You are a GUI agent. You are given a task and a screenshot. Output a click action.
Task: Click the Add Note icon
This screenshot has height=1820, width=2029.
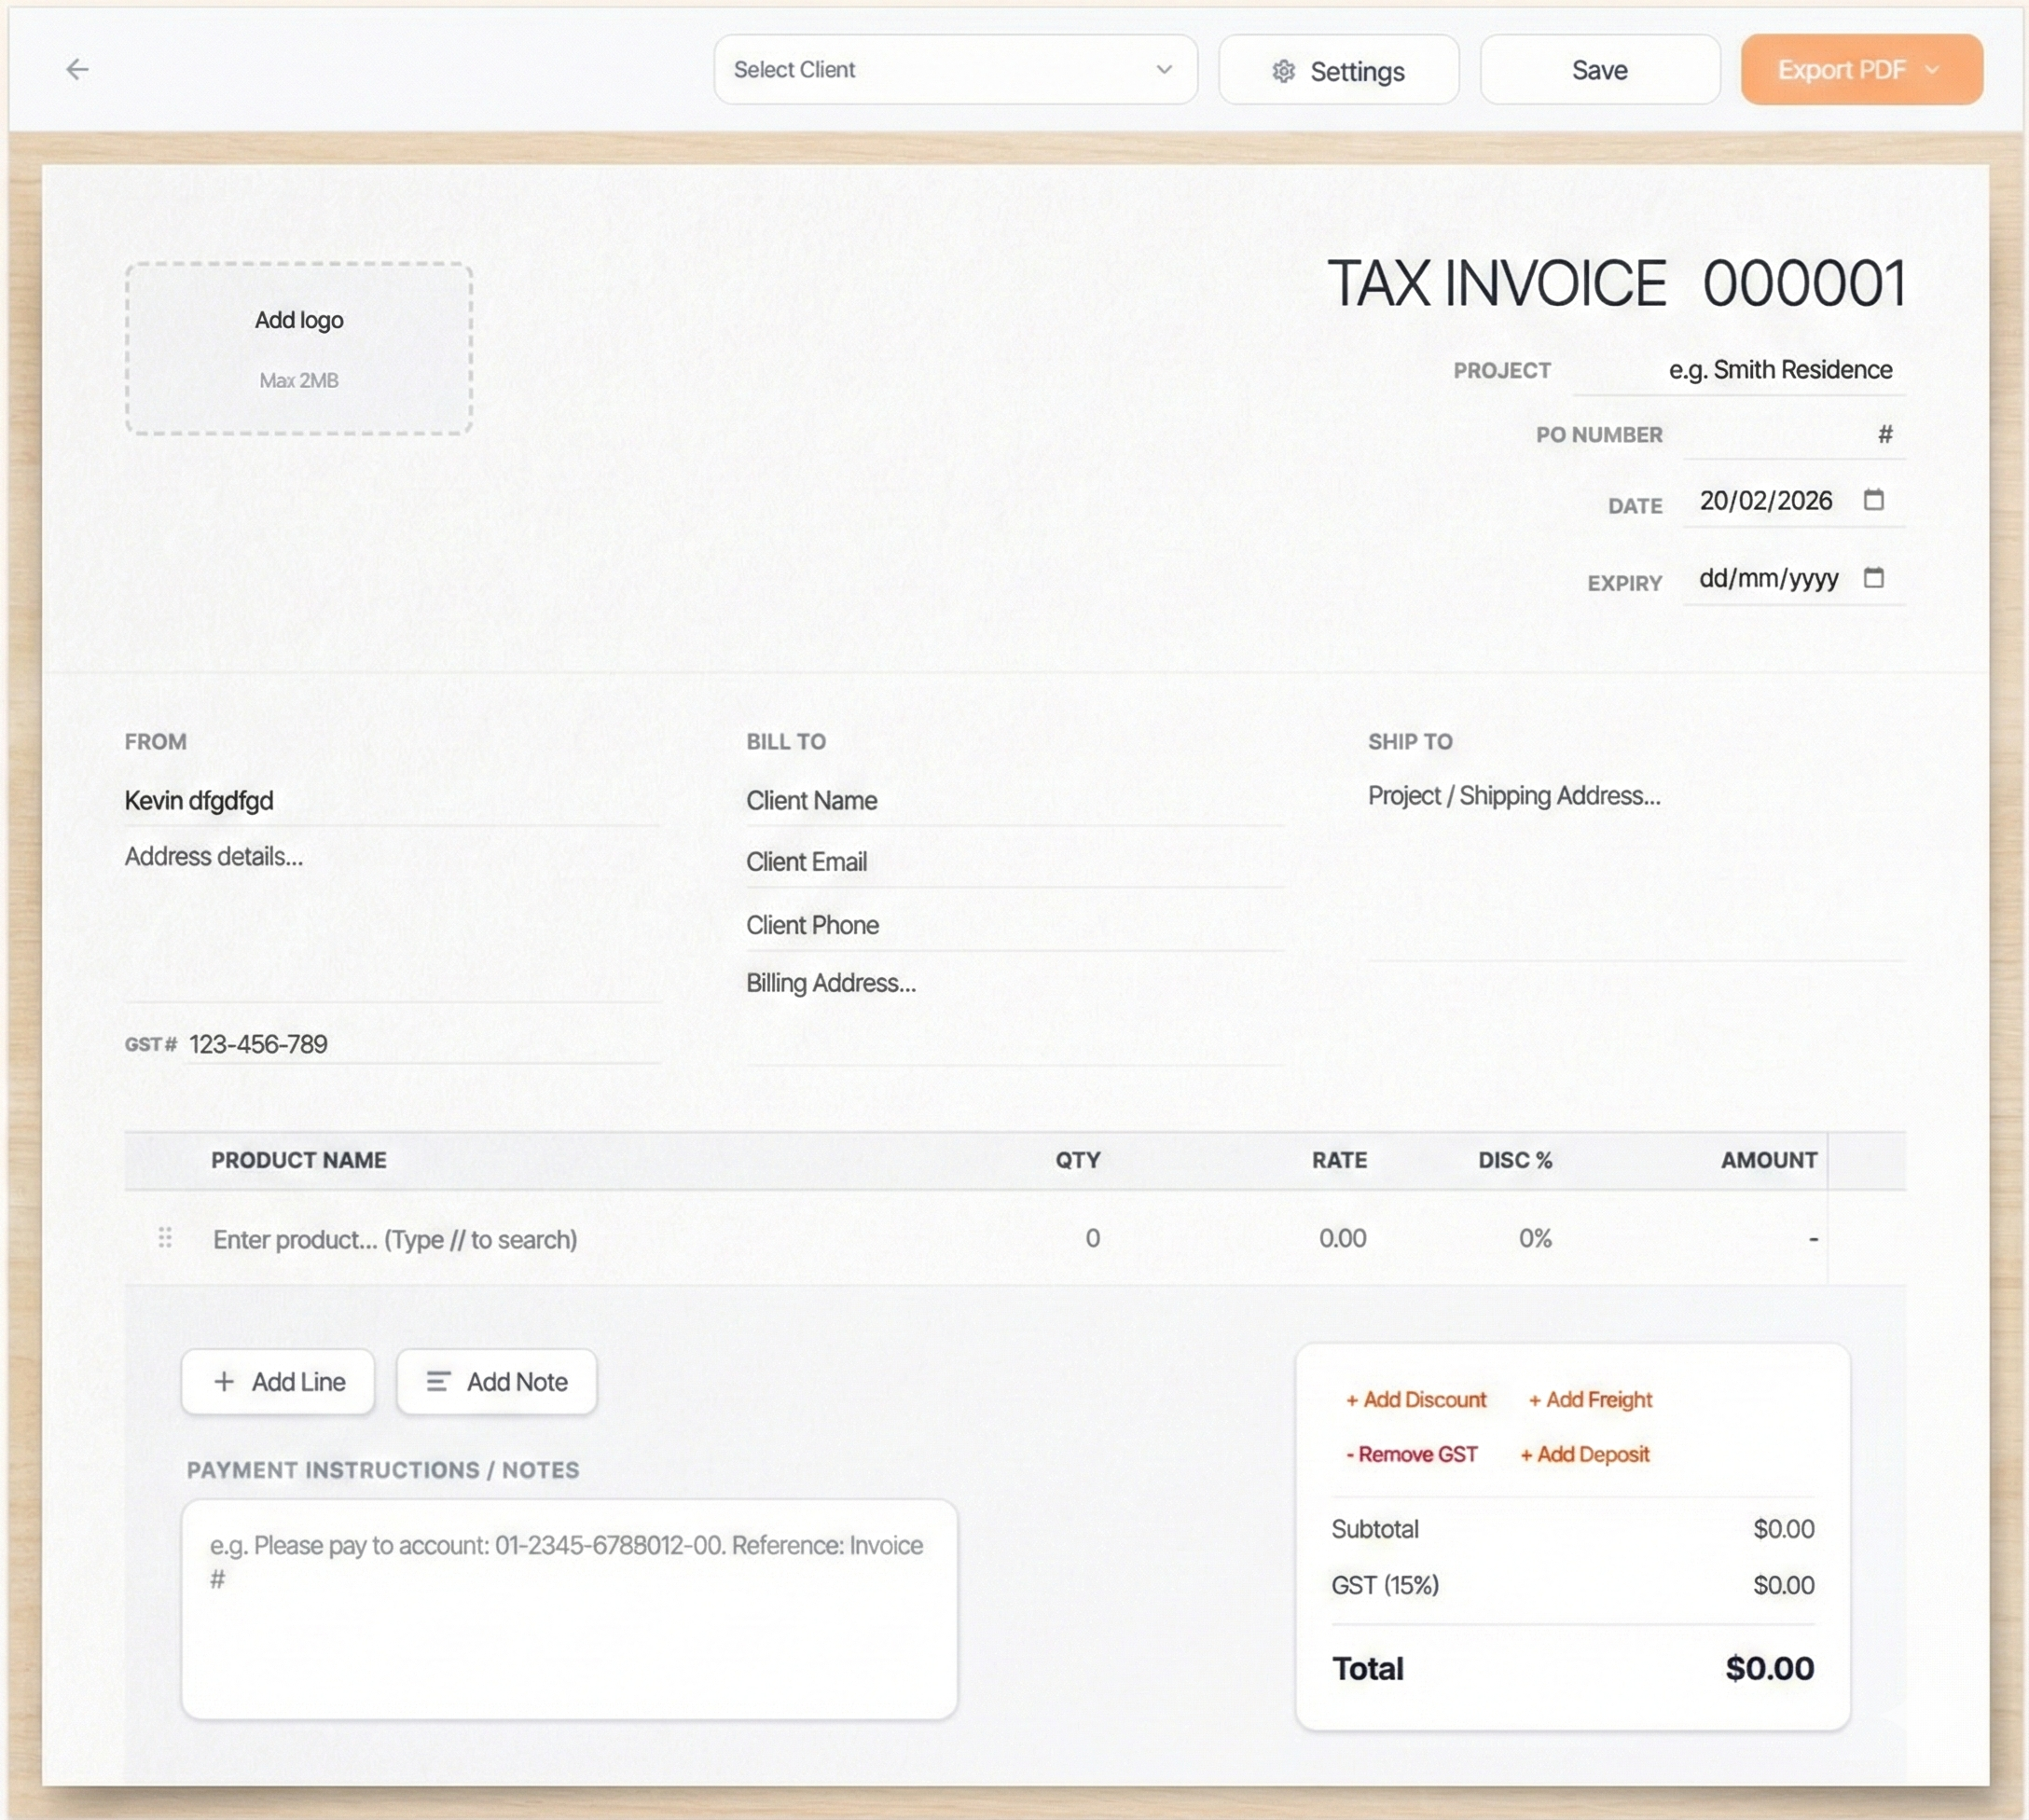coord(437,1381)
